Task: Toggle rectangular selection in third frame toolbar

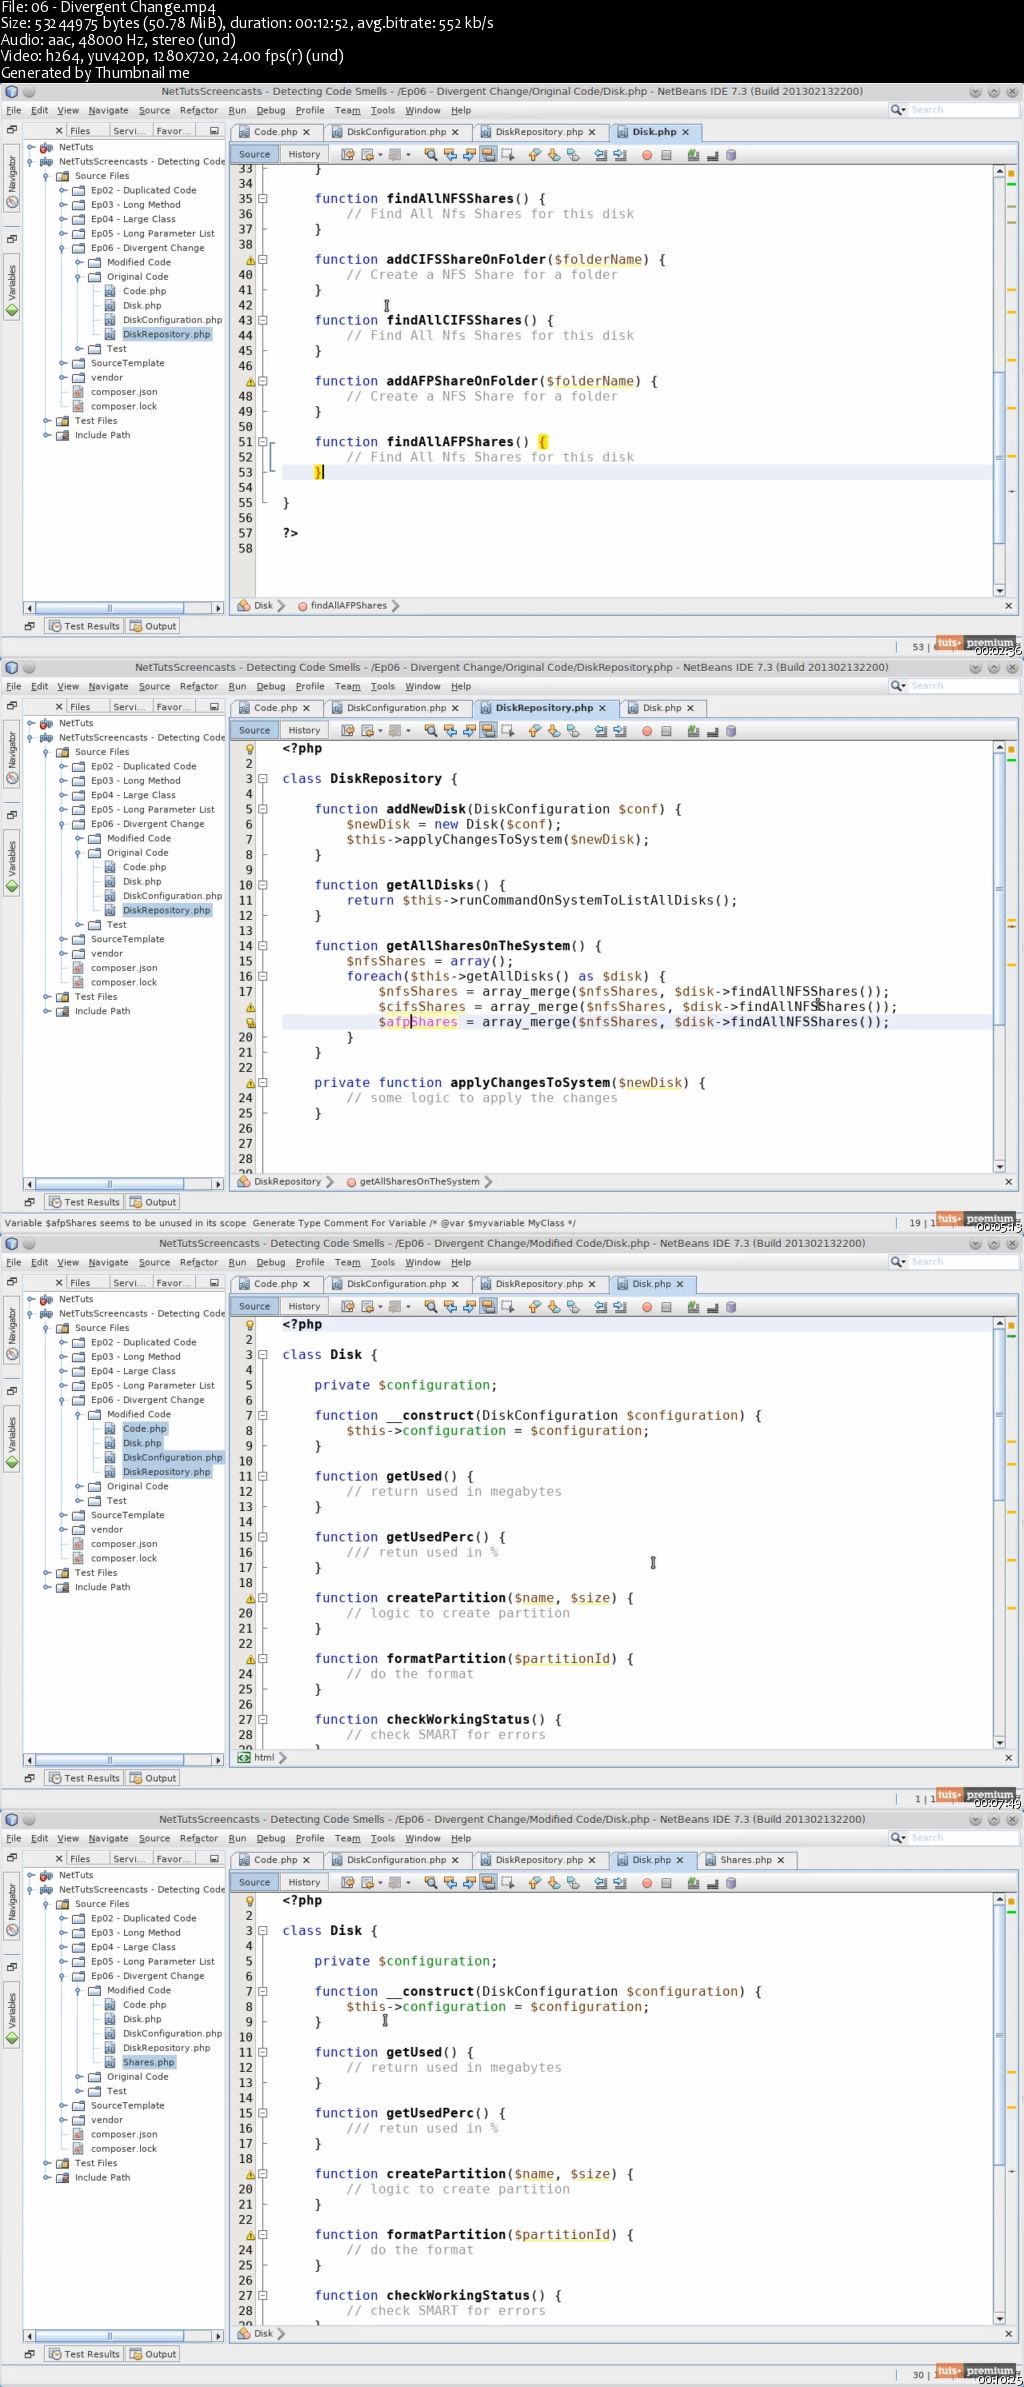Action: pos(507,1307)
